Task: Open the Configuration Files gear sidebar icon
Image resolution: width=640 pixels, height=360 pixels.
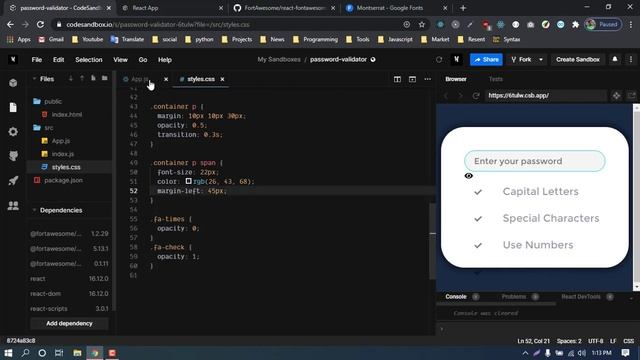Action: click(x=13, y=131)
